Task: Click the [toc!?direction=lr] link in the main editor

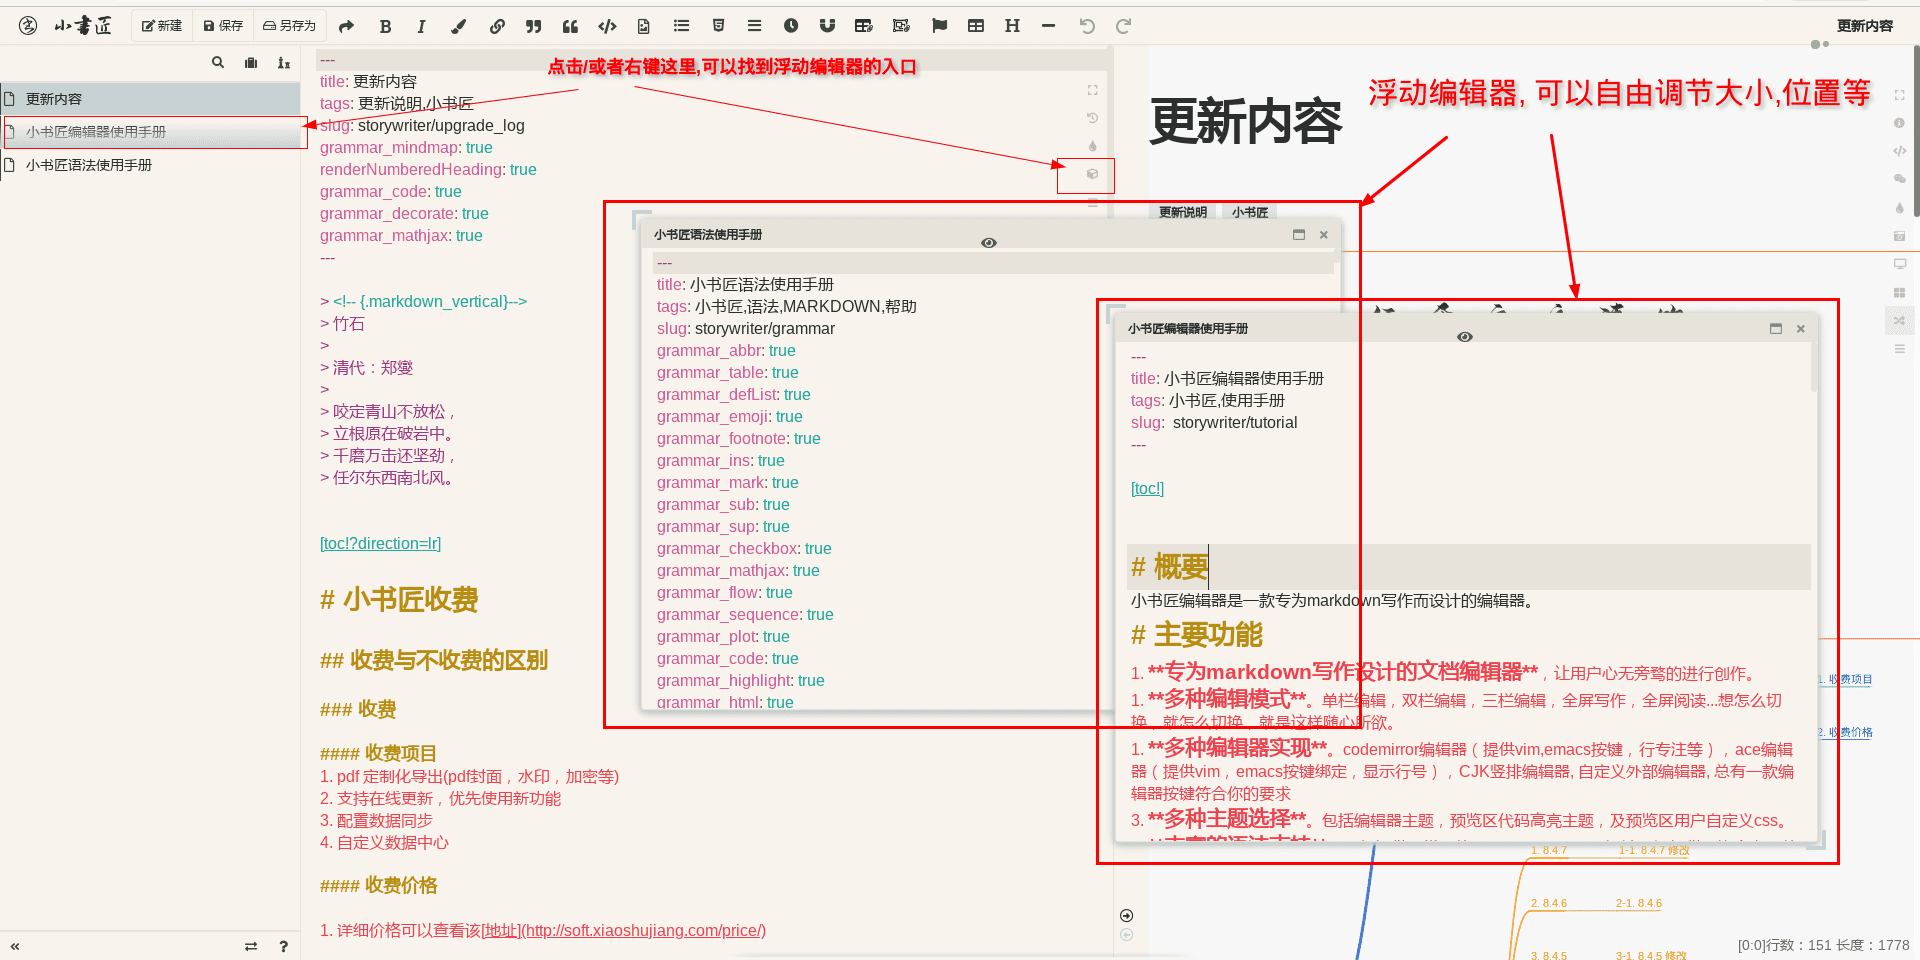Action: click(x=380, y=544)
